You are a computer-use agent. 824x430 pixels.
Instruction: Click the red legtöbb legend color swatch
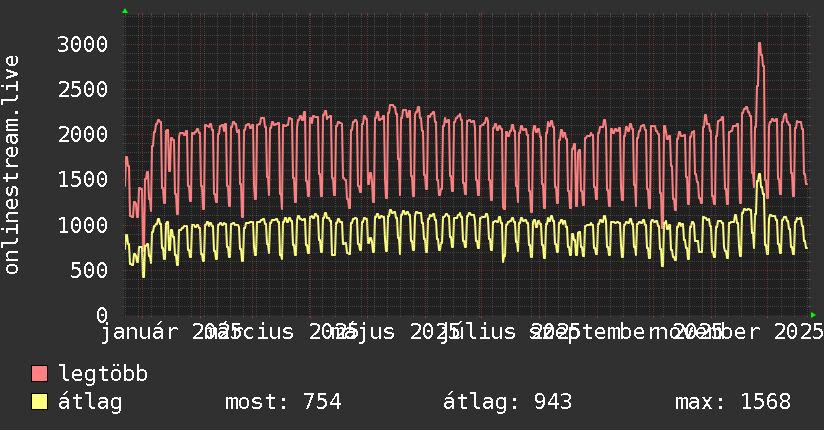[39, 374]
